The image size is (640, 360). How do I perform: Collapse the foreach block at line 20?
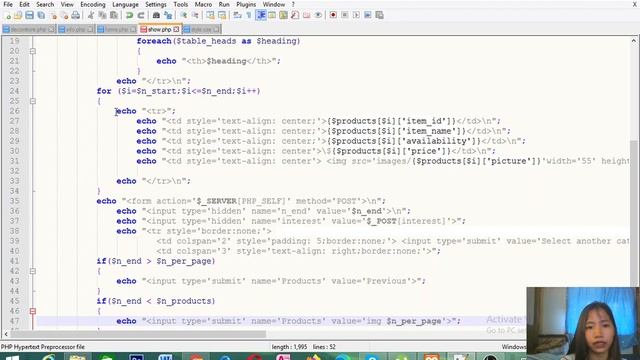pyautogui.click(x=33, y=51)
